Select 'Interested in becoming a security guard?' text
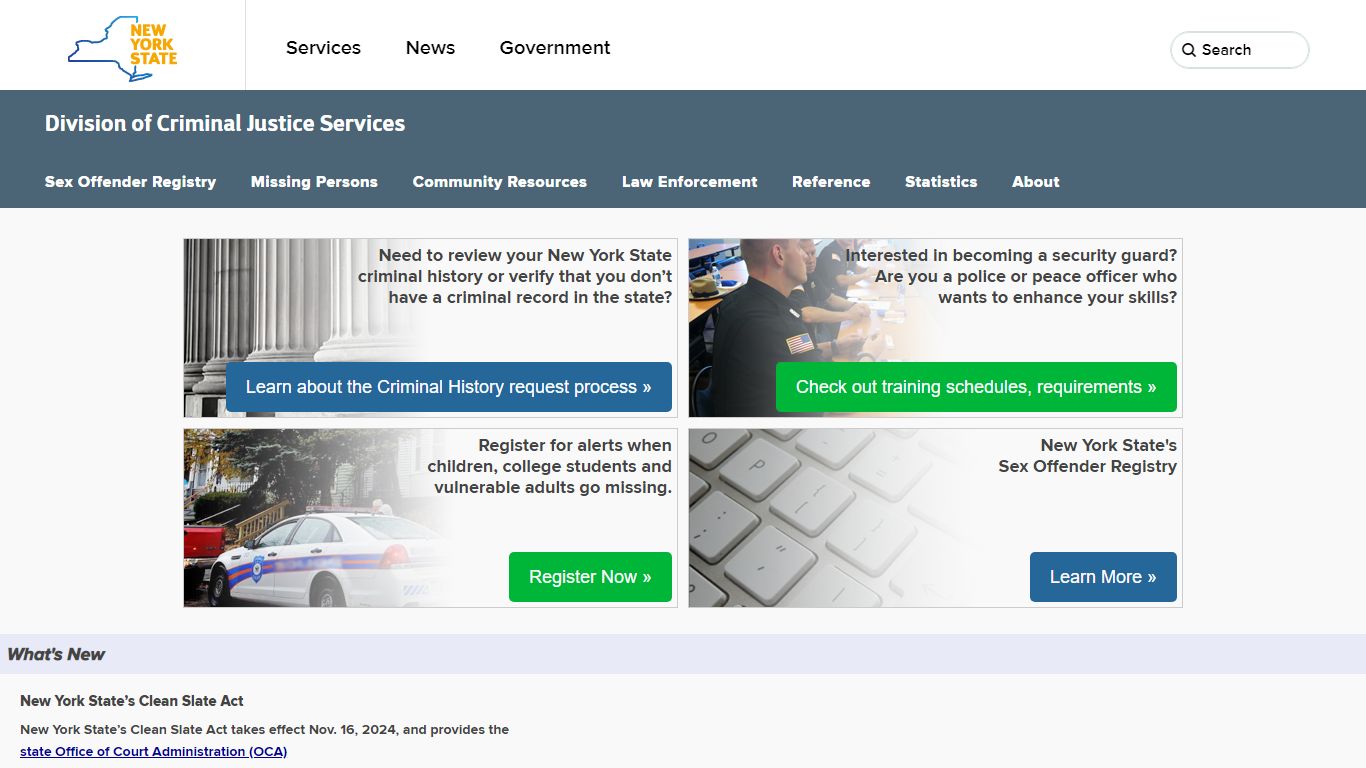Viewport: 1366px width, 768px height. (1011, 255)
